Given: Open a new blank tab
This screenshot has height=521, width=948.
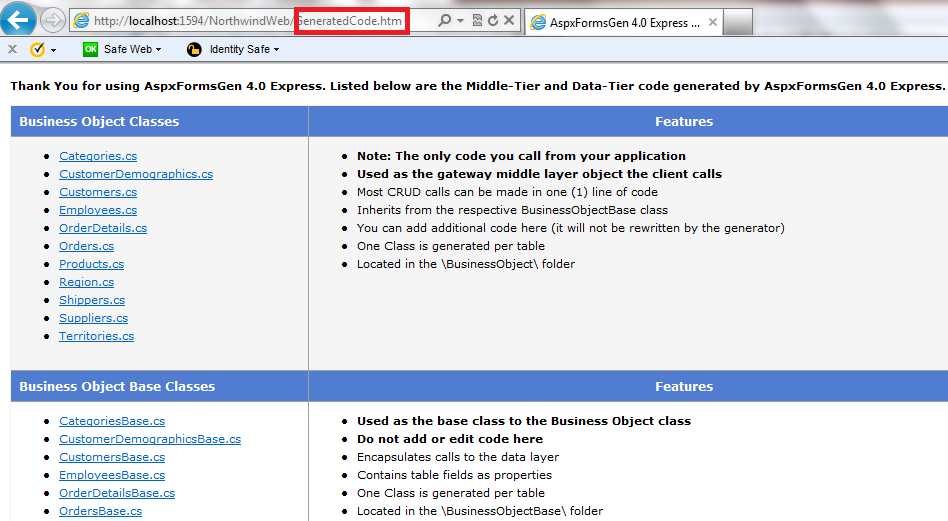Looking at the screenshot, I should tap(738, 23).
